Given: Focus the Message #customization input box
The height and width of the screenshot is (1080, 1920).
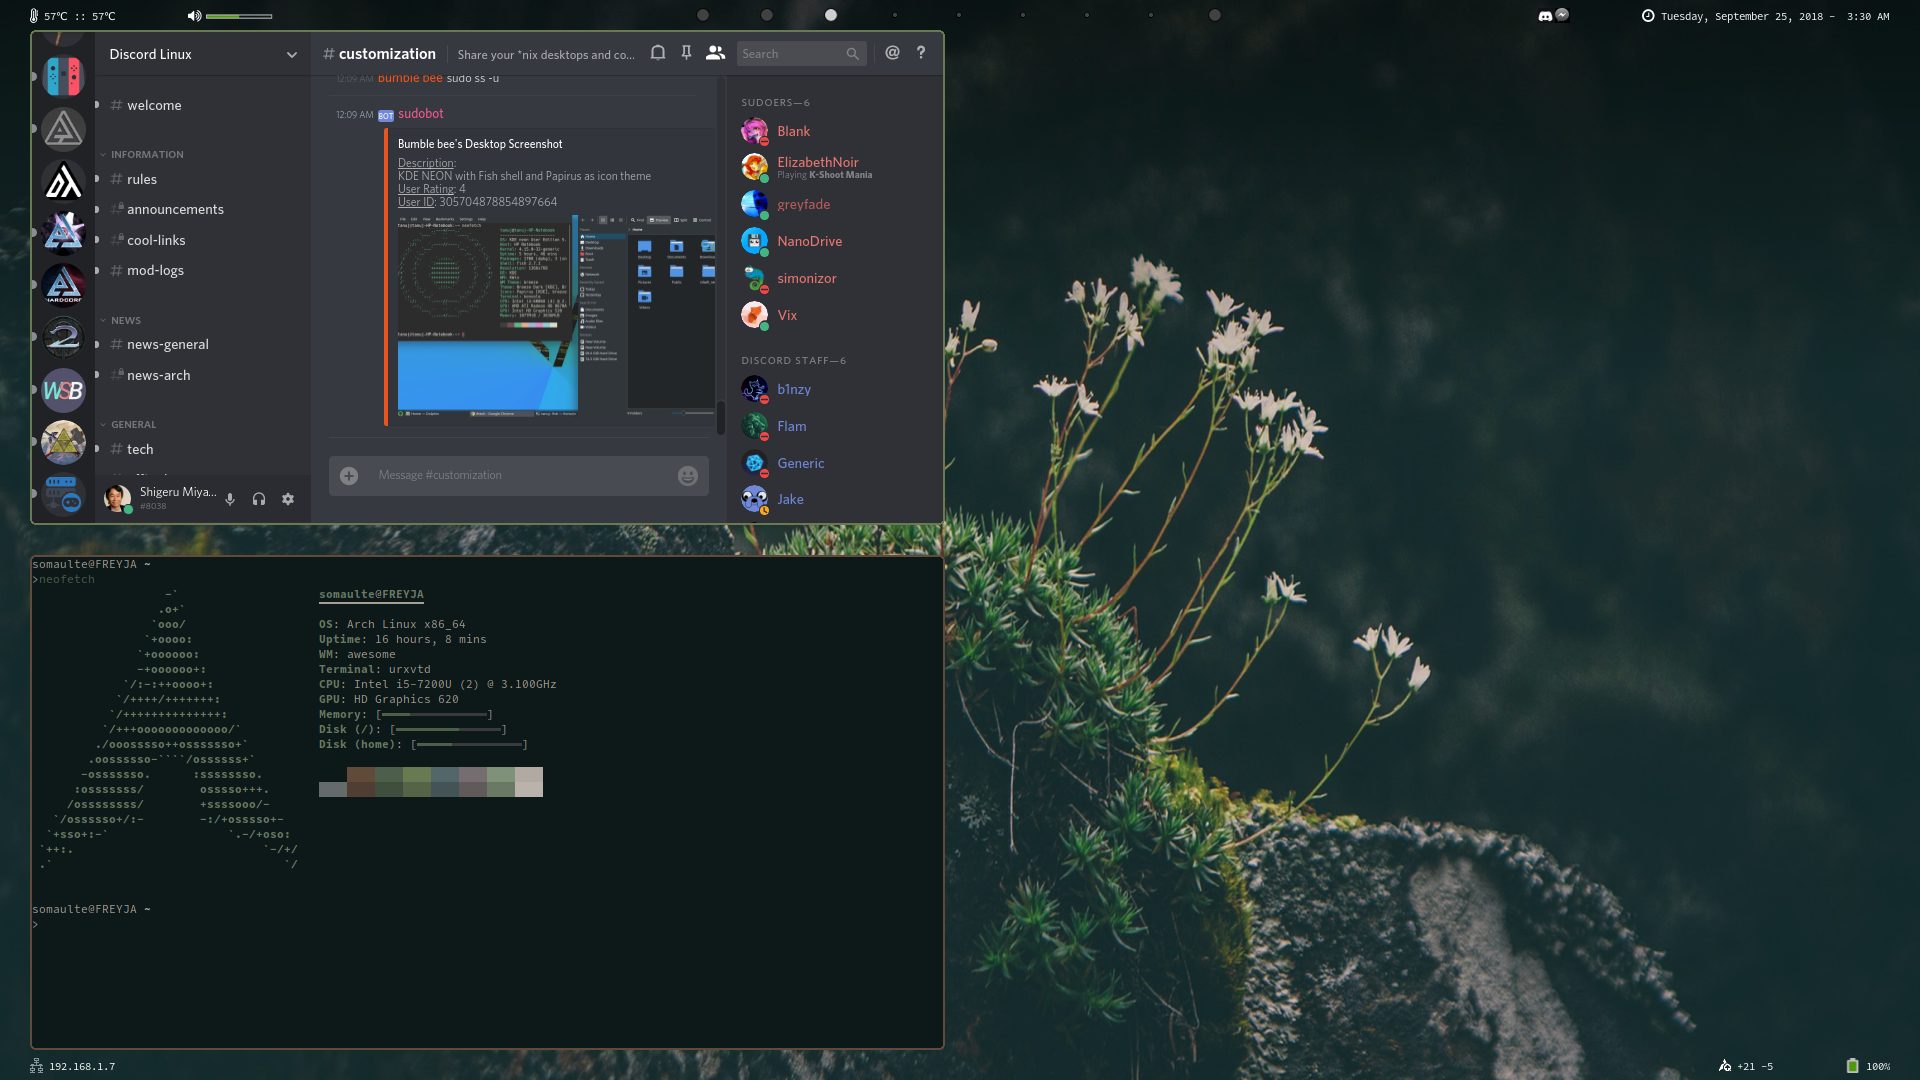Looking at the screenshot, I should 519,476.
